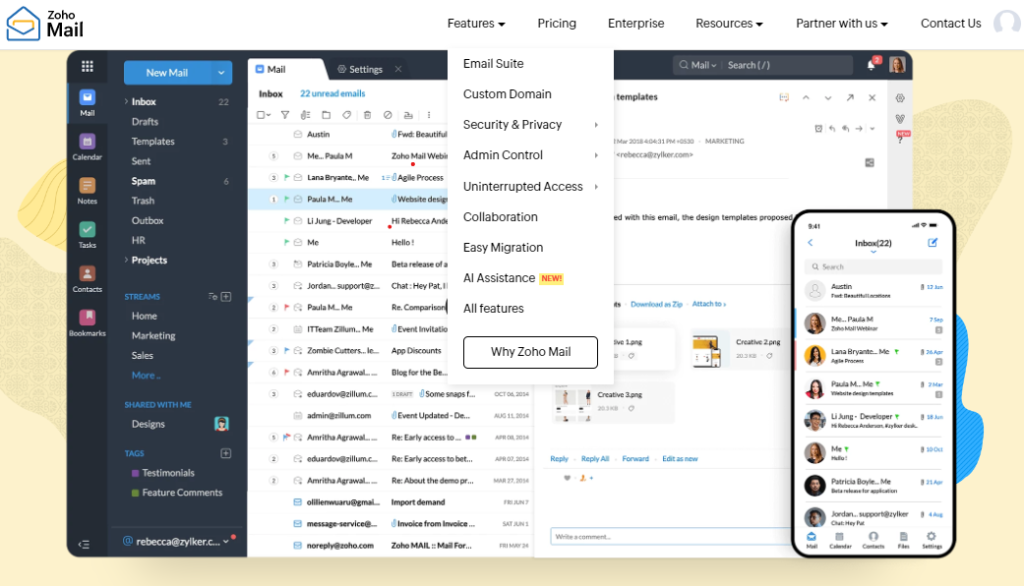Open Features dropdown in top navigation

click(x=476, y=24)
